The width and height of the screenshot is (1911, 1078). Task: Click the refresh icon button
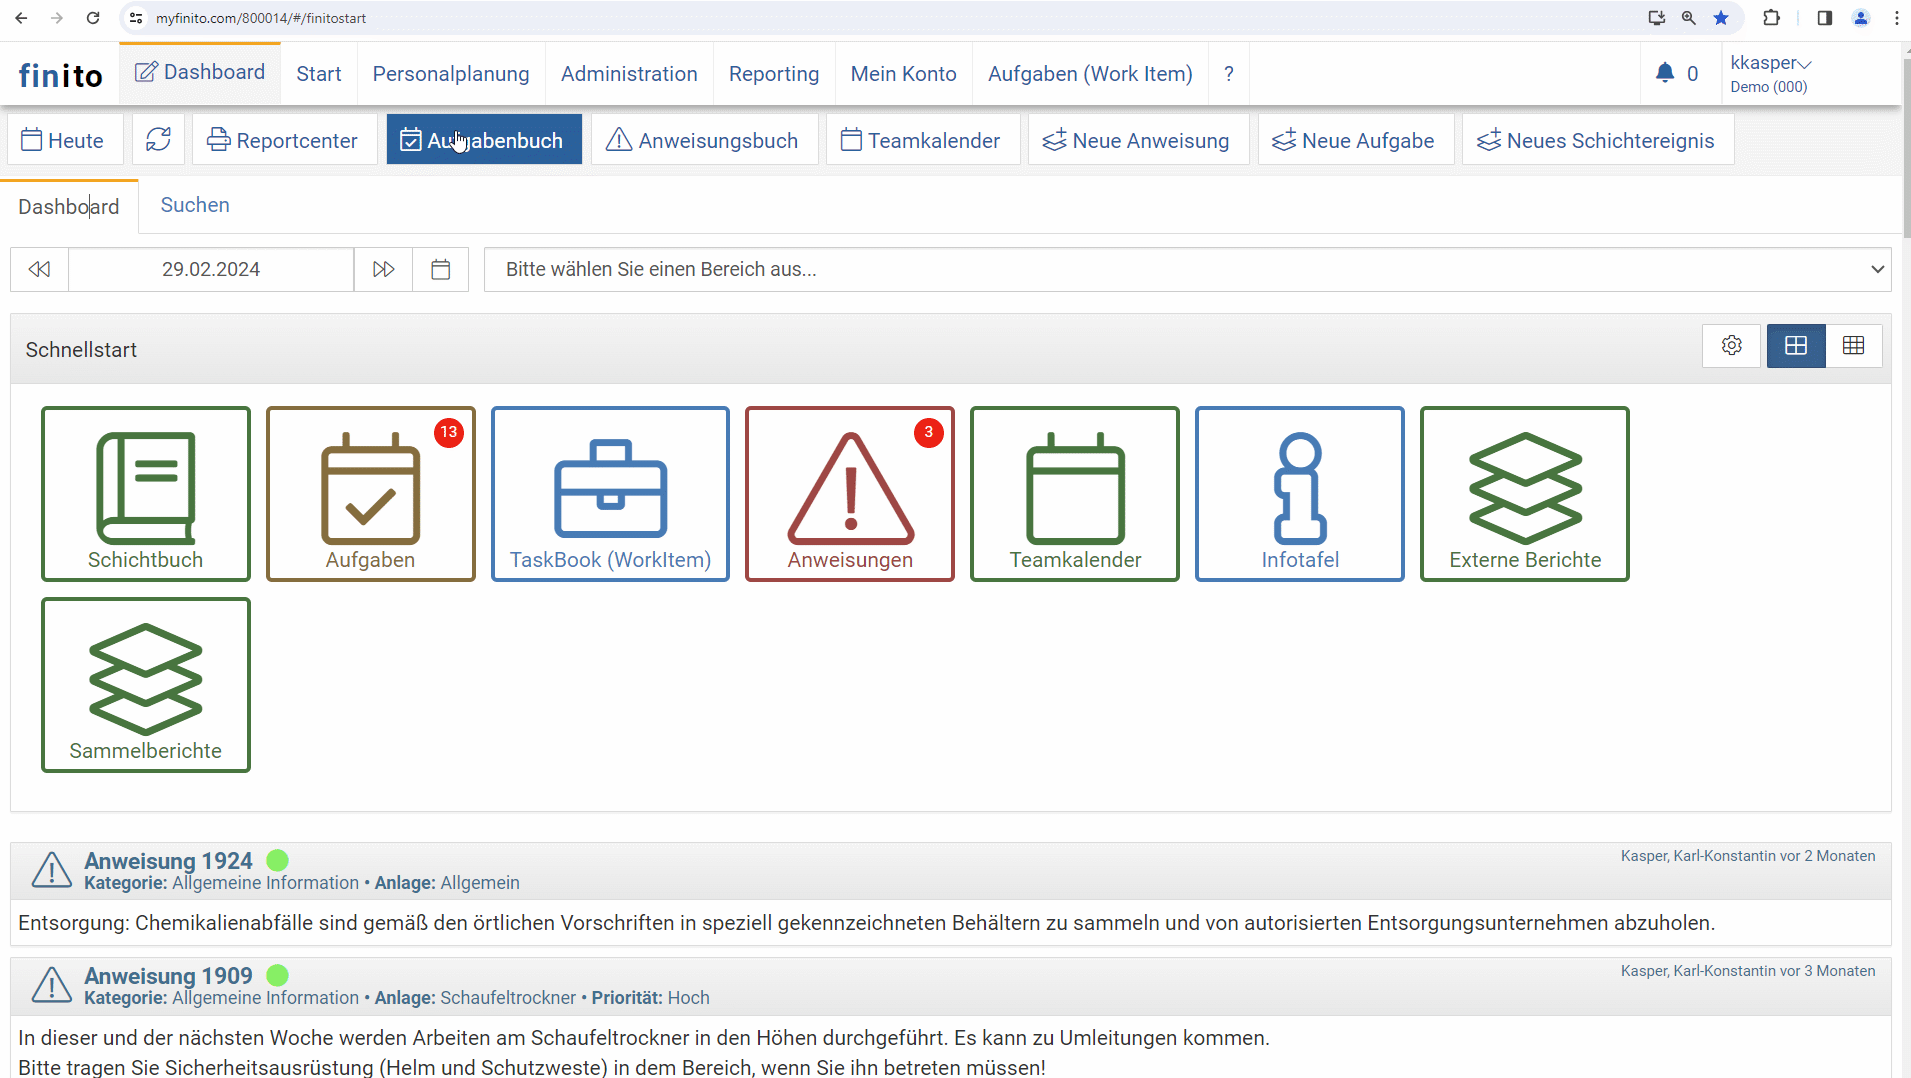[x=158, y=140]
